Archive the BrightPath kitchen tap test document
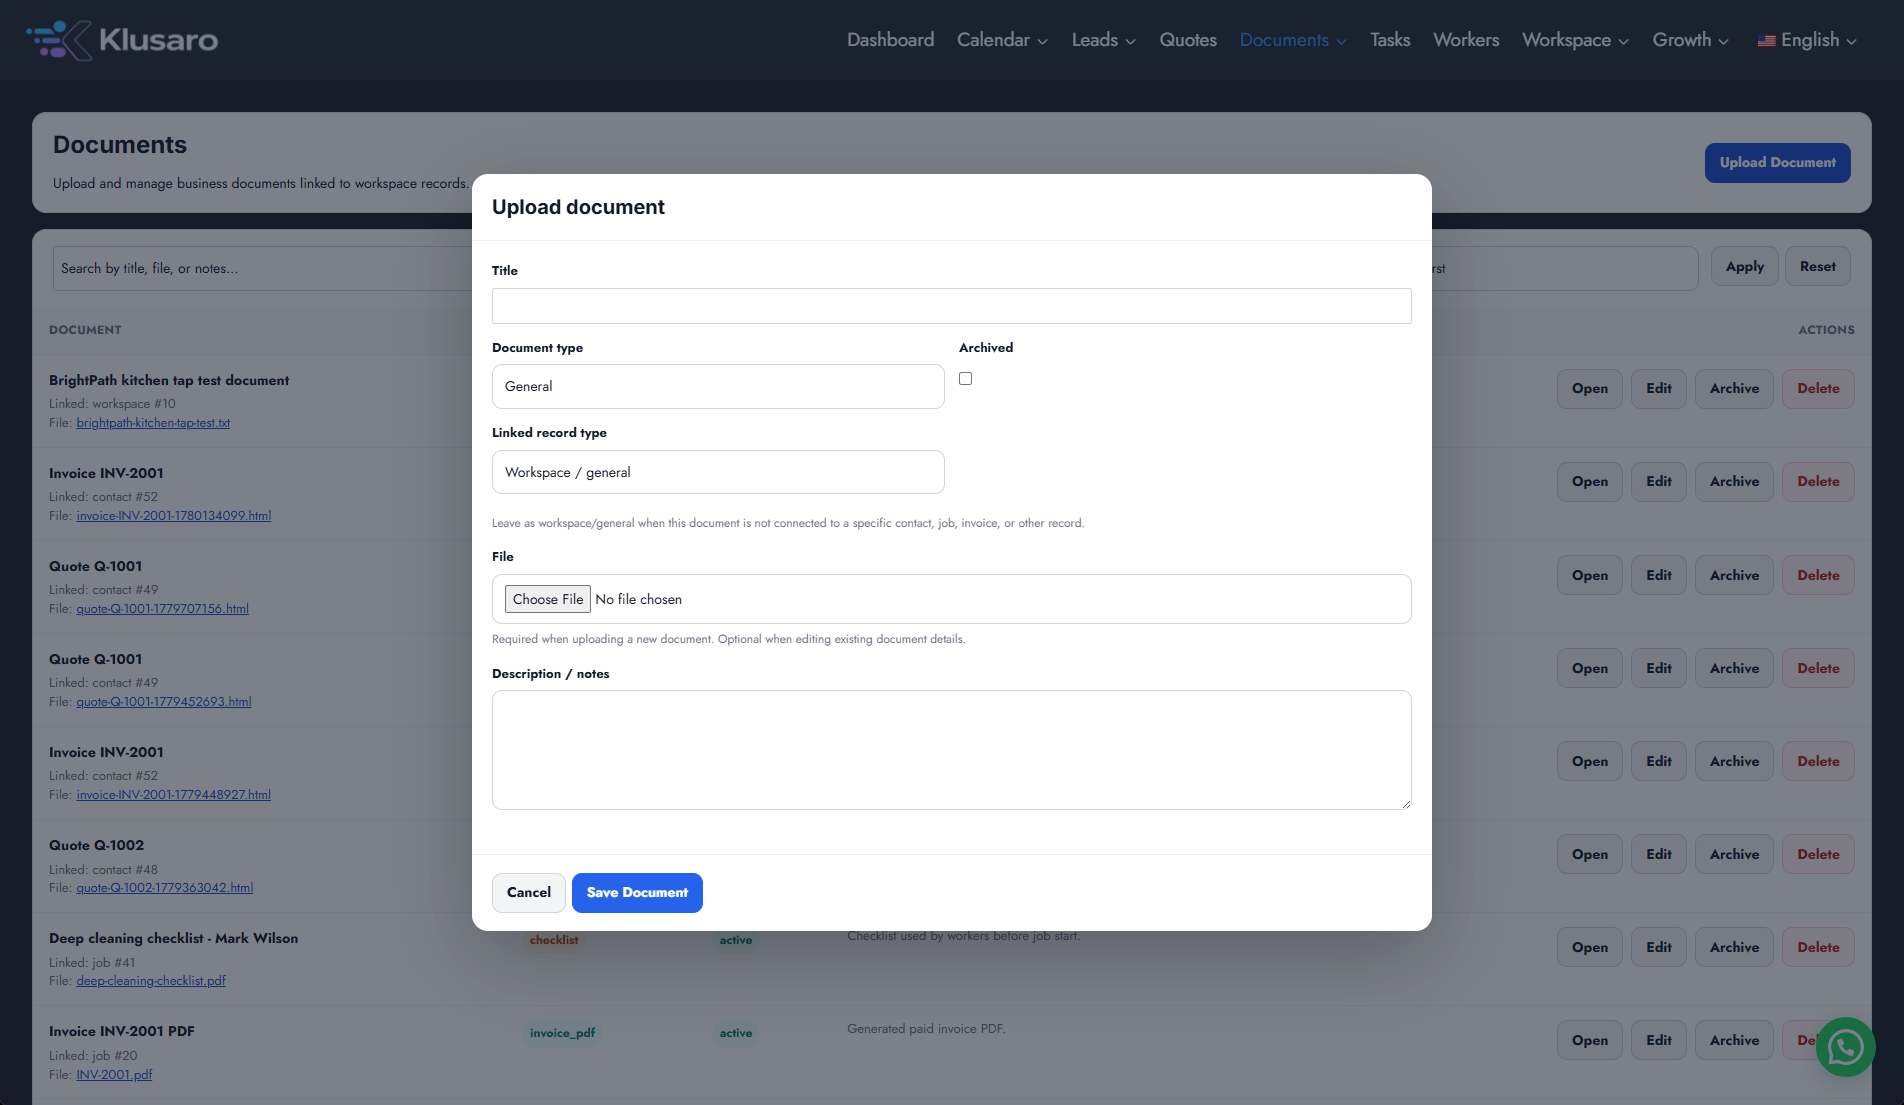The width and height of the screenshot is (1904, 1105). (x=1735, y=389)
